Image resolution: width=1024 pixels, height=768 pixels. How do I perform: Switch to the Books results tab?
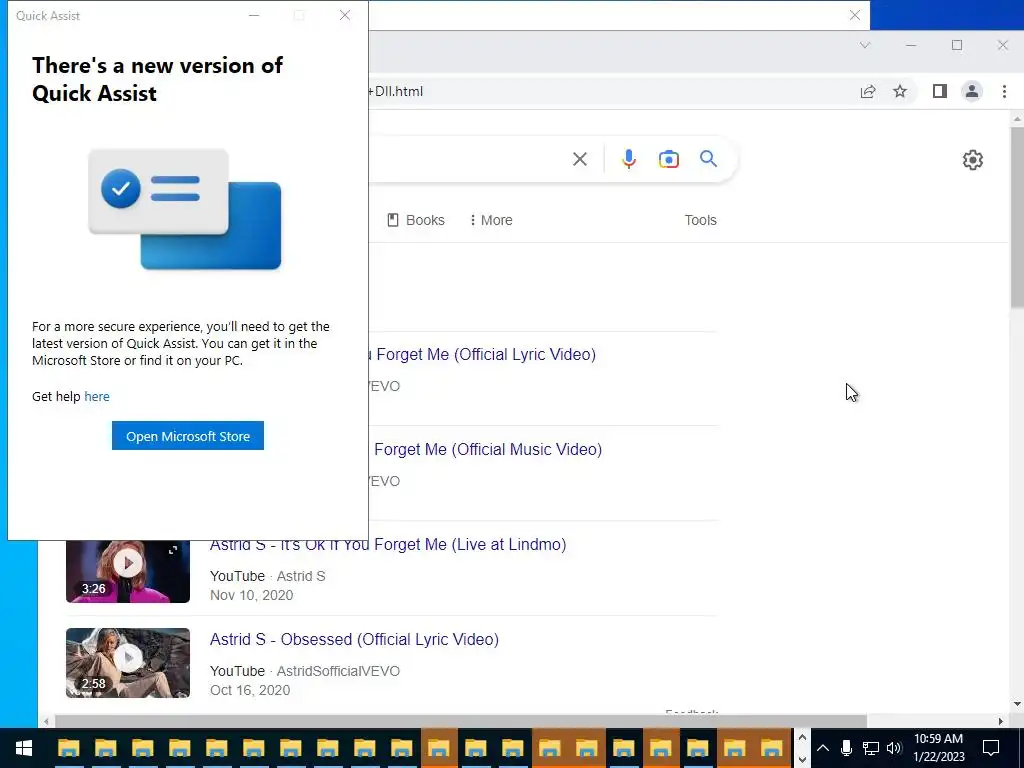pyautogui.click(x=416, y=220)
